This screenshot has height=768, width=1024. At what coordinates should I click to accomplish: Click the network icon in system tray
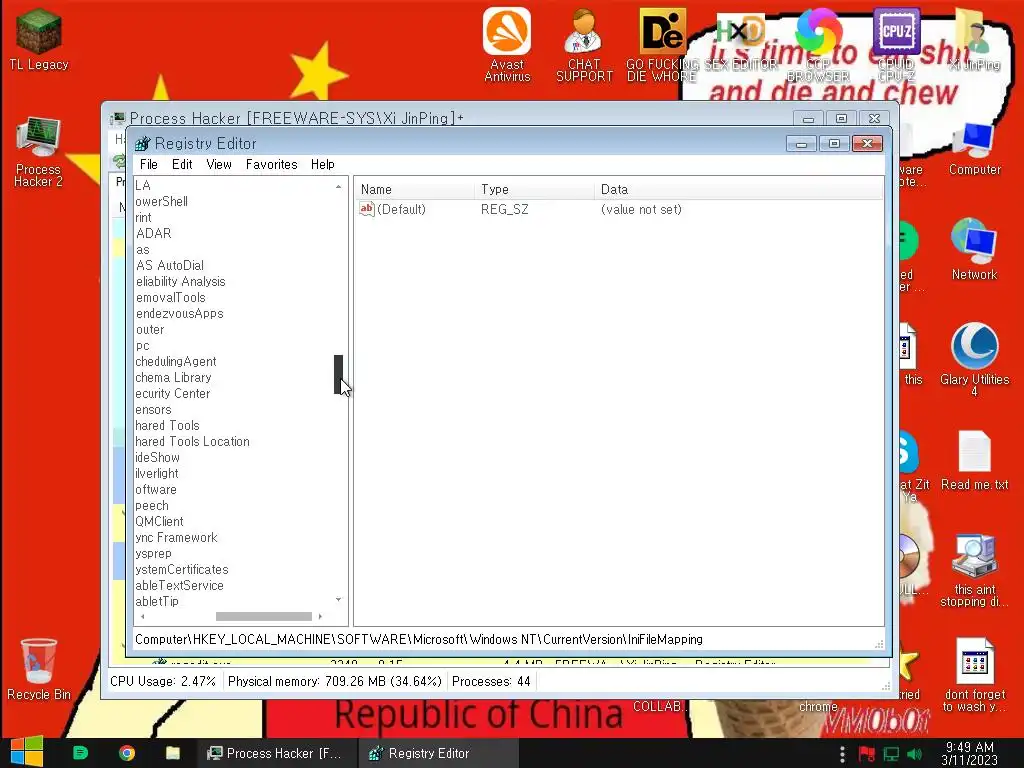[891, 754]
